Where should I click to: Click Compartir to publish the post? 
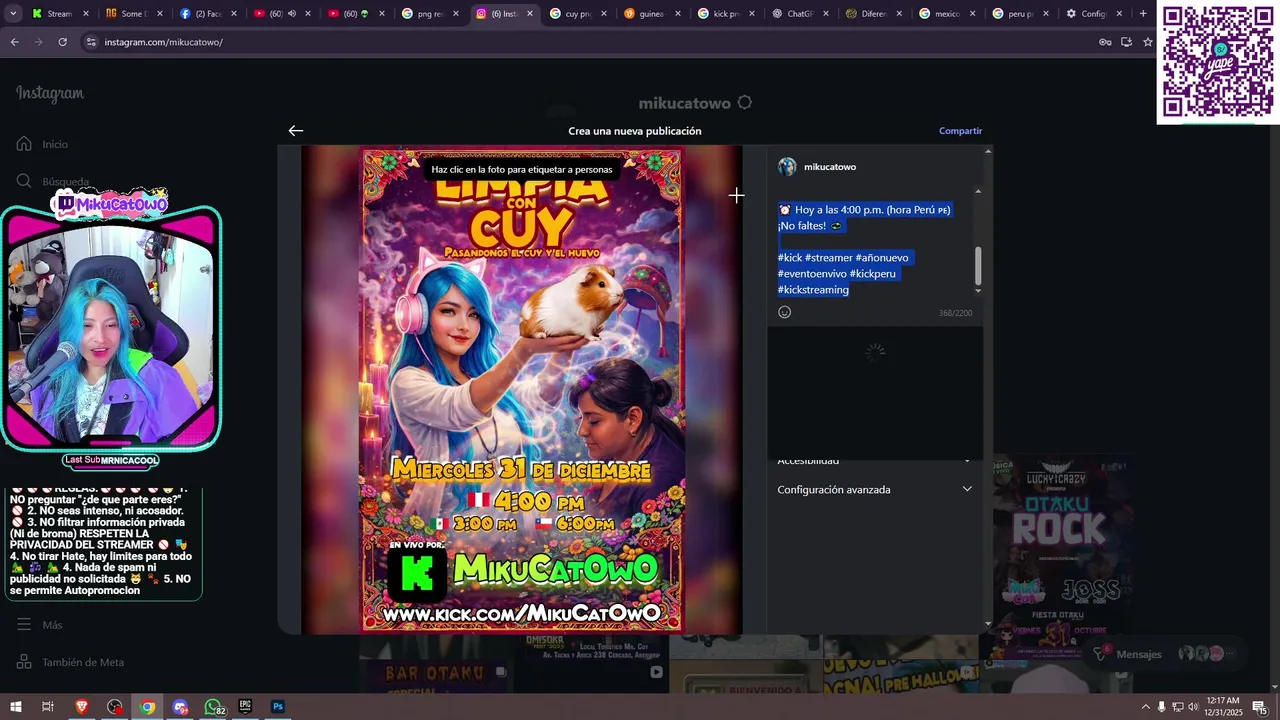point(960,131)
